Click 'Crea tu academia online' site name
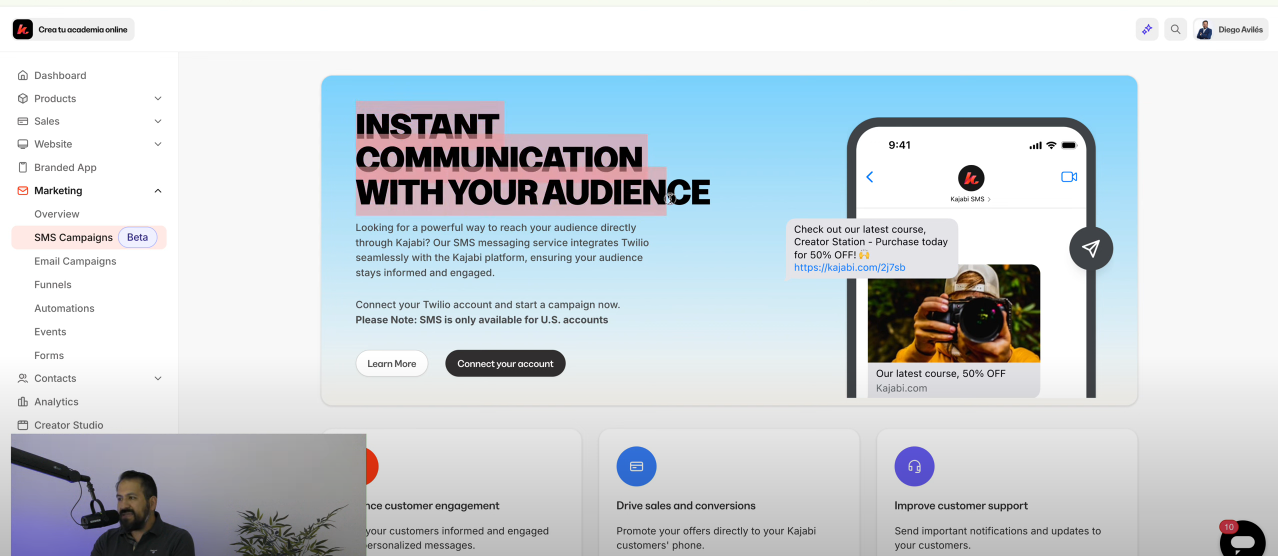This screenshot has height=556, width=1278. pos(83,30)
